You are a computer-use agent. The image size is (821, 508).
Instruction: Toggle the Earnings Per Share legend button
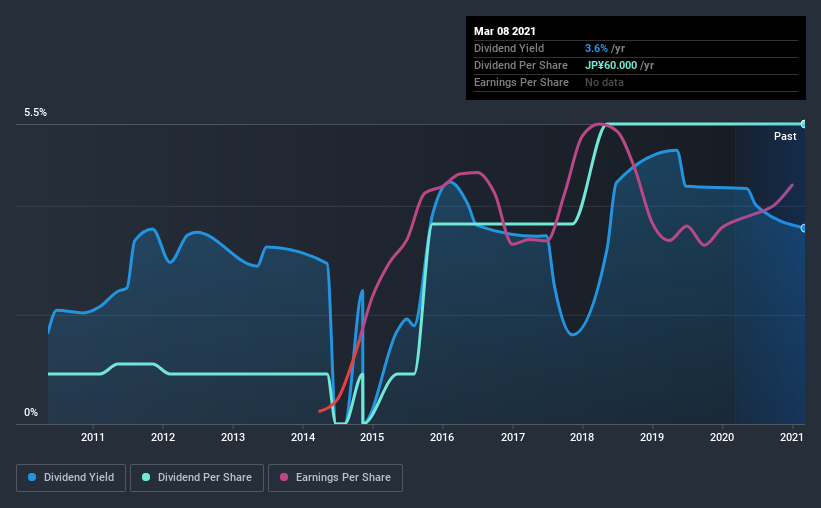(x=335, y=478)
